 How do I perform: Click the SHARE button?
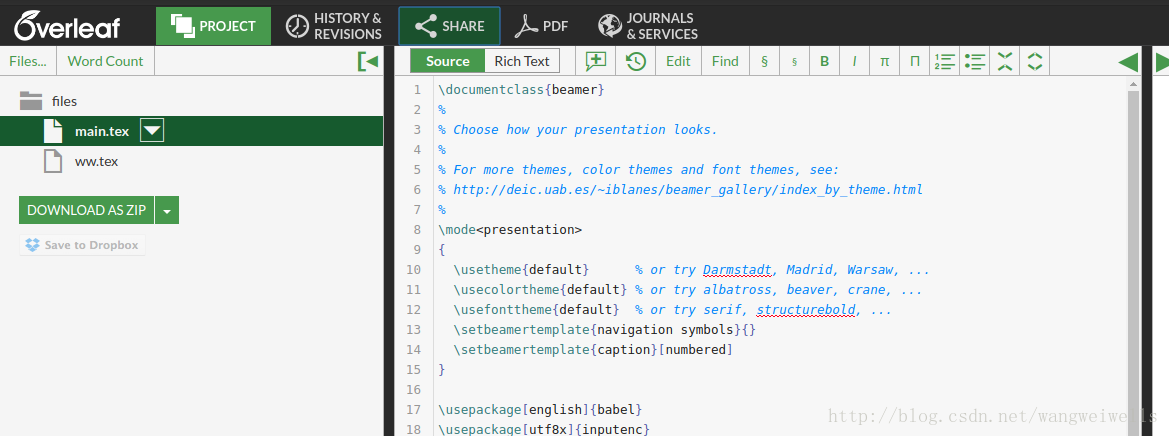[x=450, y=26]
